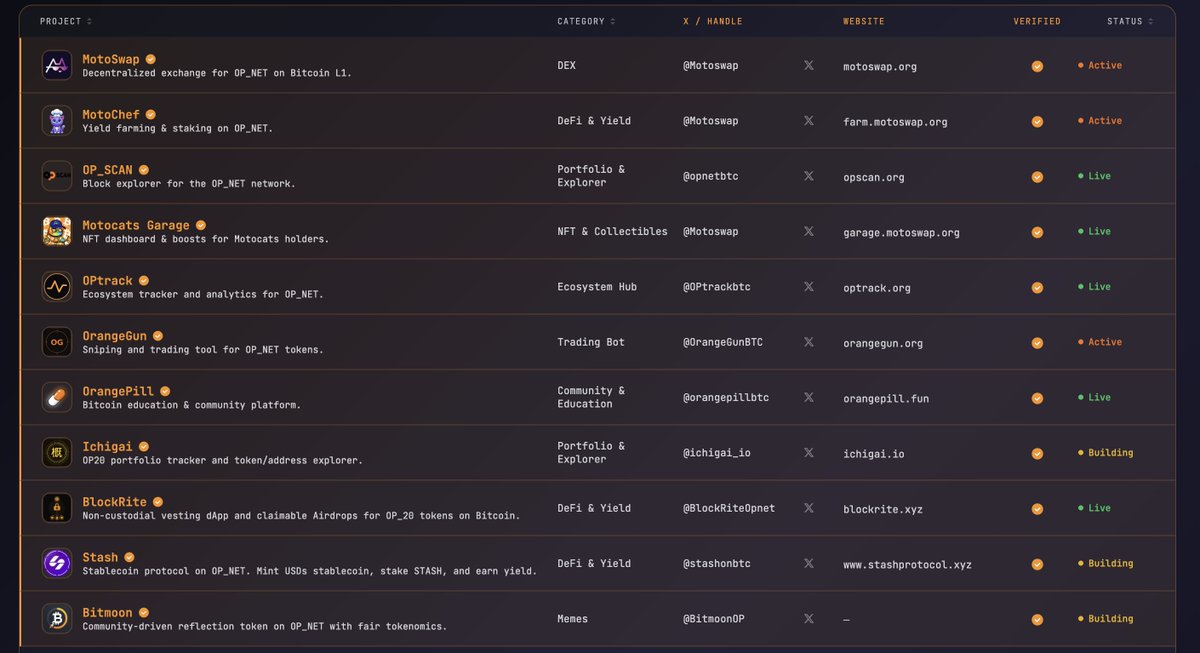Click the @OrangeGunBTC handle
This screenshot has width=1200, height=653.
(723, 342)
